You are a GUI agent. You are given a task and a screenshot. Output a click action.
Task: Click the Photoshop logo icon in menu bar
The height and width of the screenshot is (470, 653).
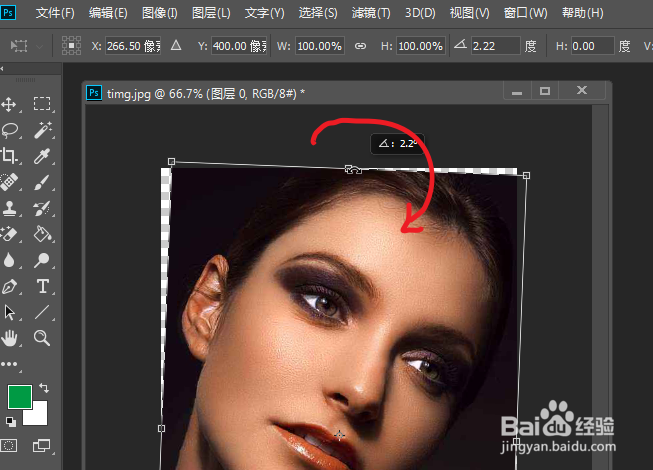pyautogui.click(x=8, y=12)
